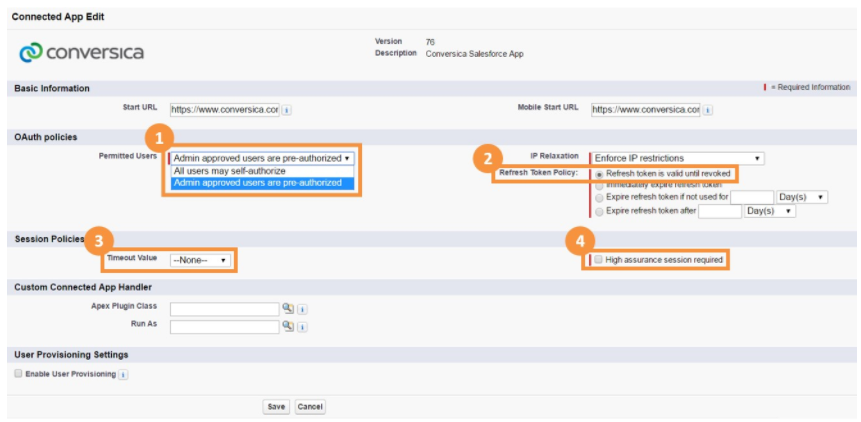This screenshot has width=861, height=422.
Task: Select Immediately expire refresh token option
Action: (599, 185)
